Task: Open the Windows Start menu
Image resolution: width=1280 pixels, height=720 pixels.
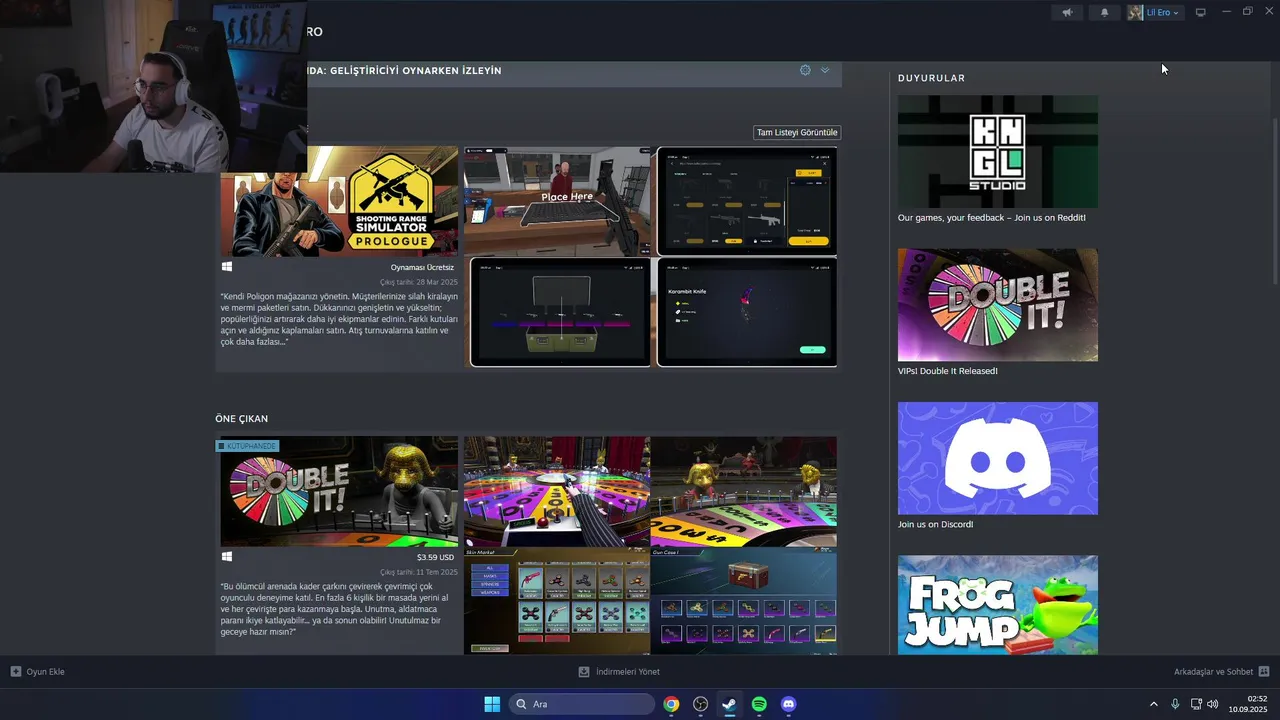Action: 492,704
